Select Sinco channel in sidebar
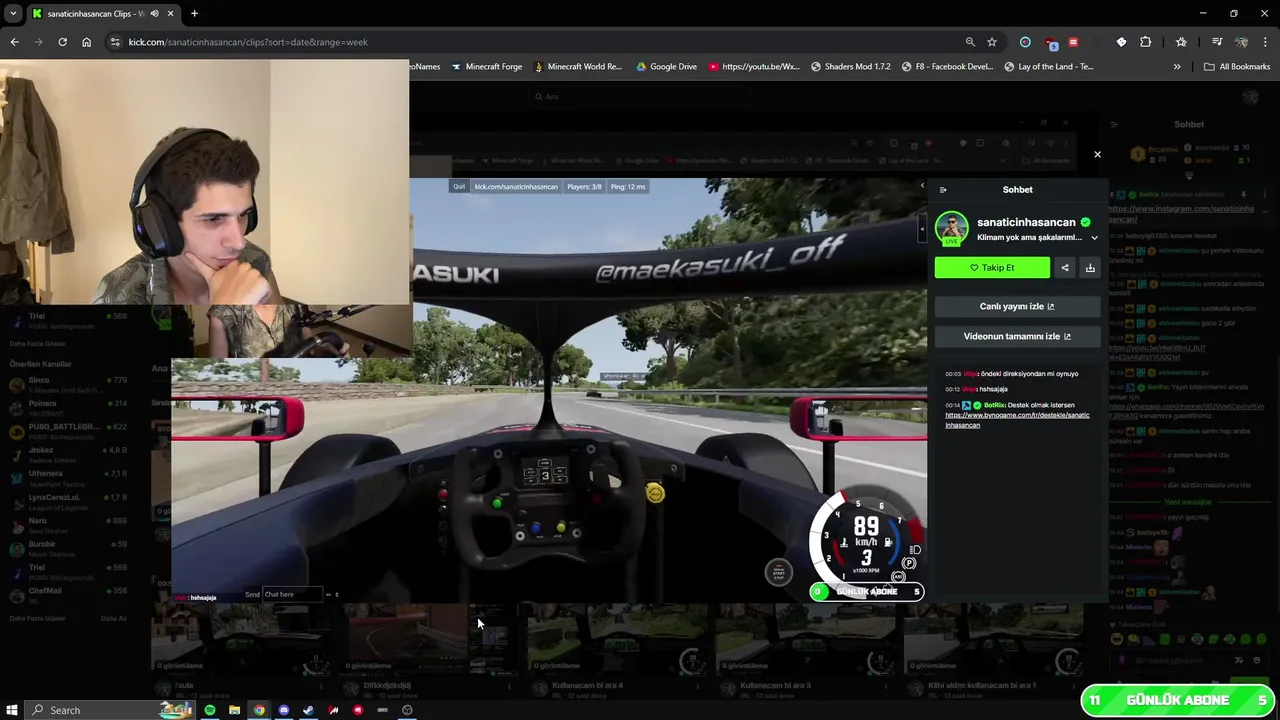 pos(68,384)
